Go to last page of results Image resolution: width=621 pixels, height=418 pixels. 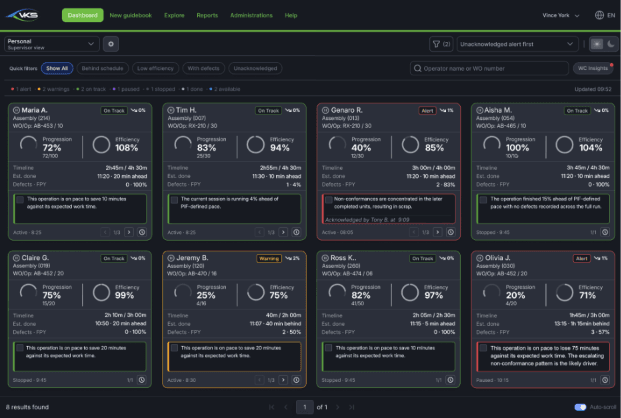351,407
